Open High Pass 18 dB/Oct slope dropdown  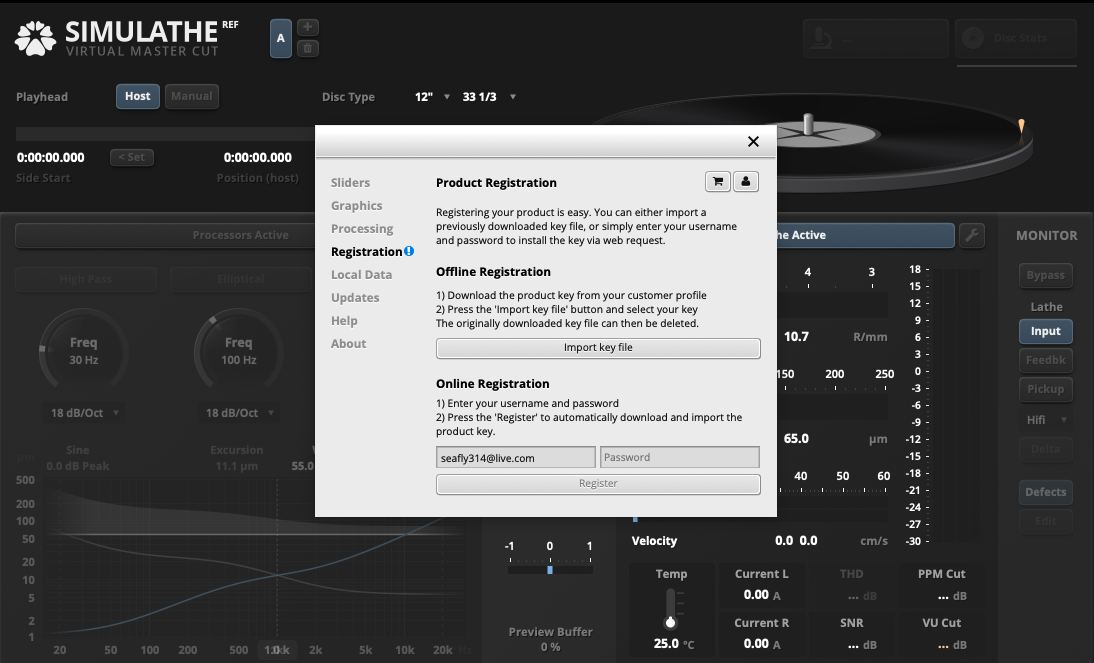click(84, 413)
